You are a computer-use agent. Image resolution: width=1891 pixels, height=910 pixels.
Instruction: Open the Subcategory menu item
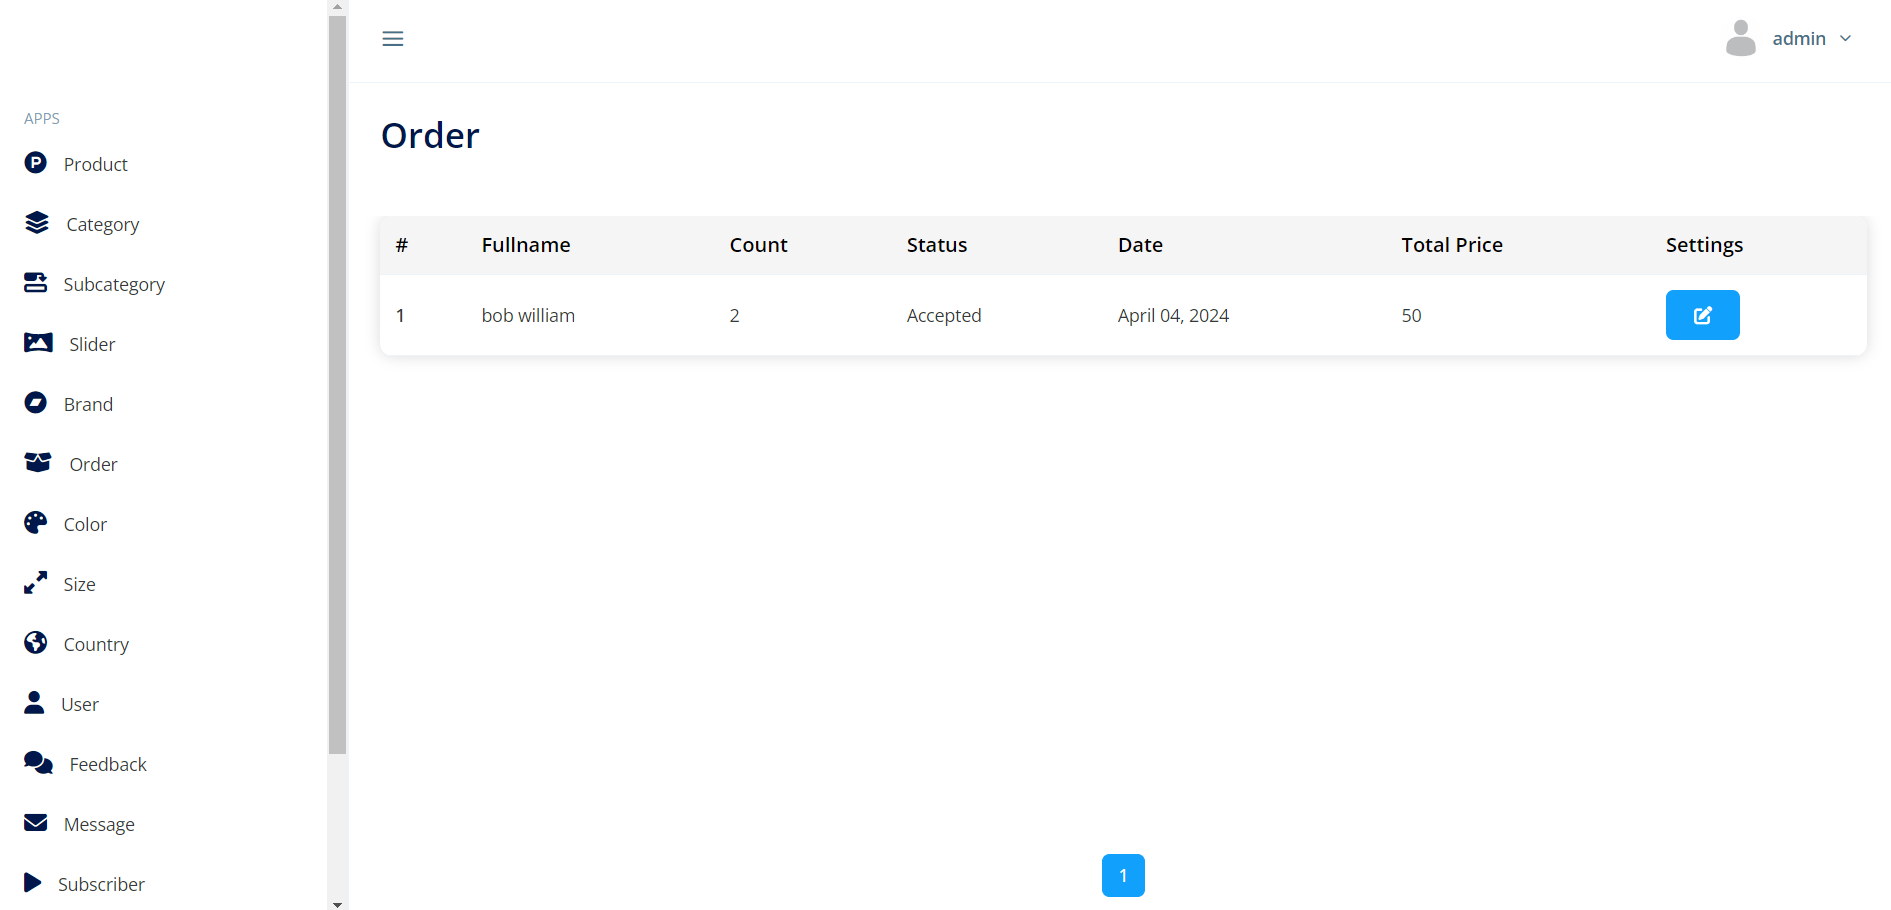[x=114, y=284]
